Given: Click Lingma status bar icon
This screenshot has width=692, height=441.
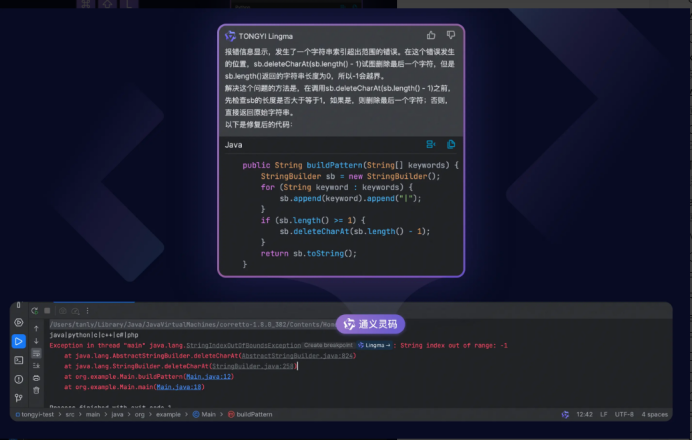Looking at the screenshot, I should click(565, 415).
